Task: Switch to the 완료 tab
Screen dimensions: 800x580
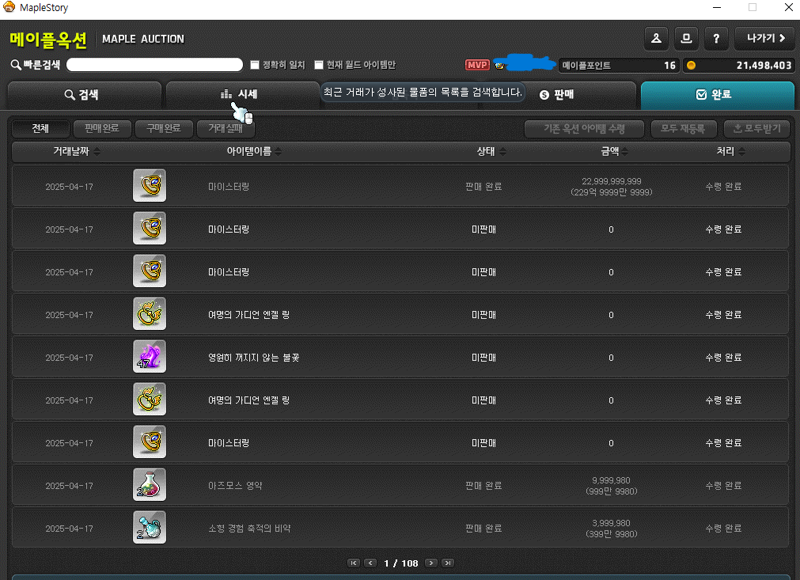Action: 717,95
